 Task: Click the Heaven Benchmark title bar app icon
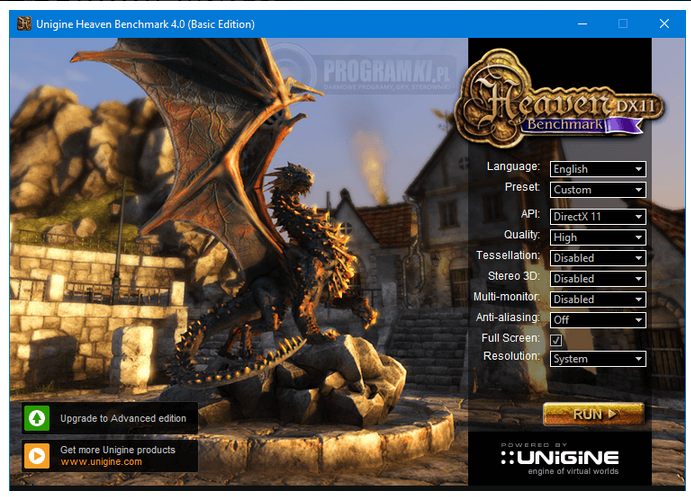click(x=24, y=23)
